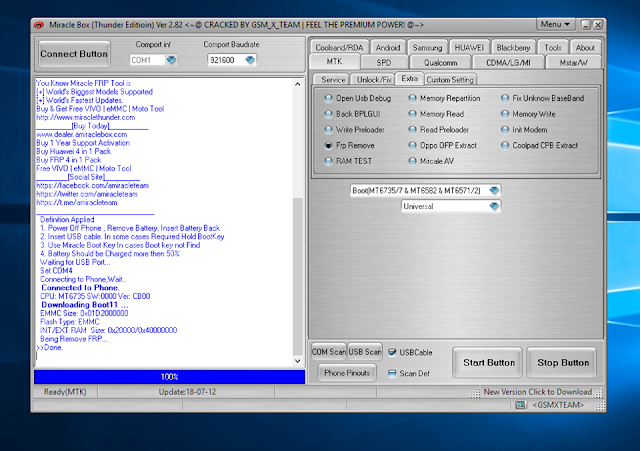Select Memory Write radio option

point(505,114)
